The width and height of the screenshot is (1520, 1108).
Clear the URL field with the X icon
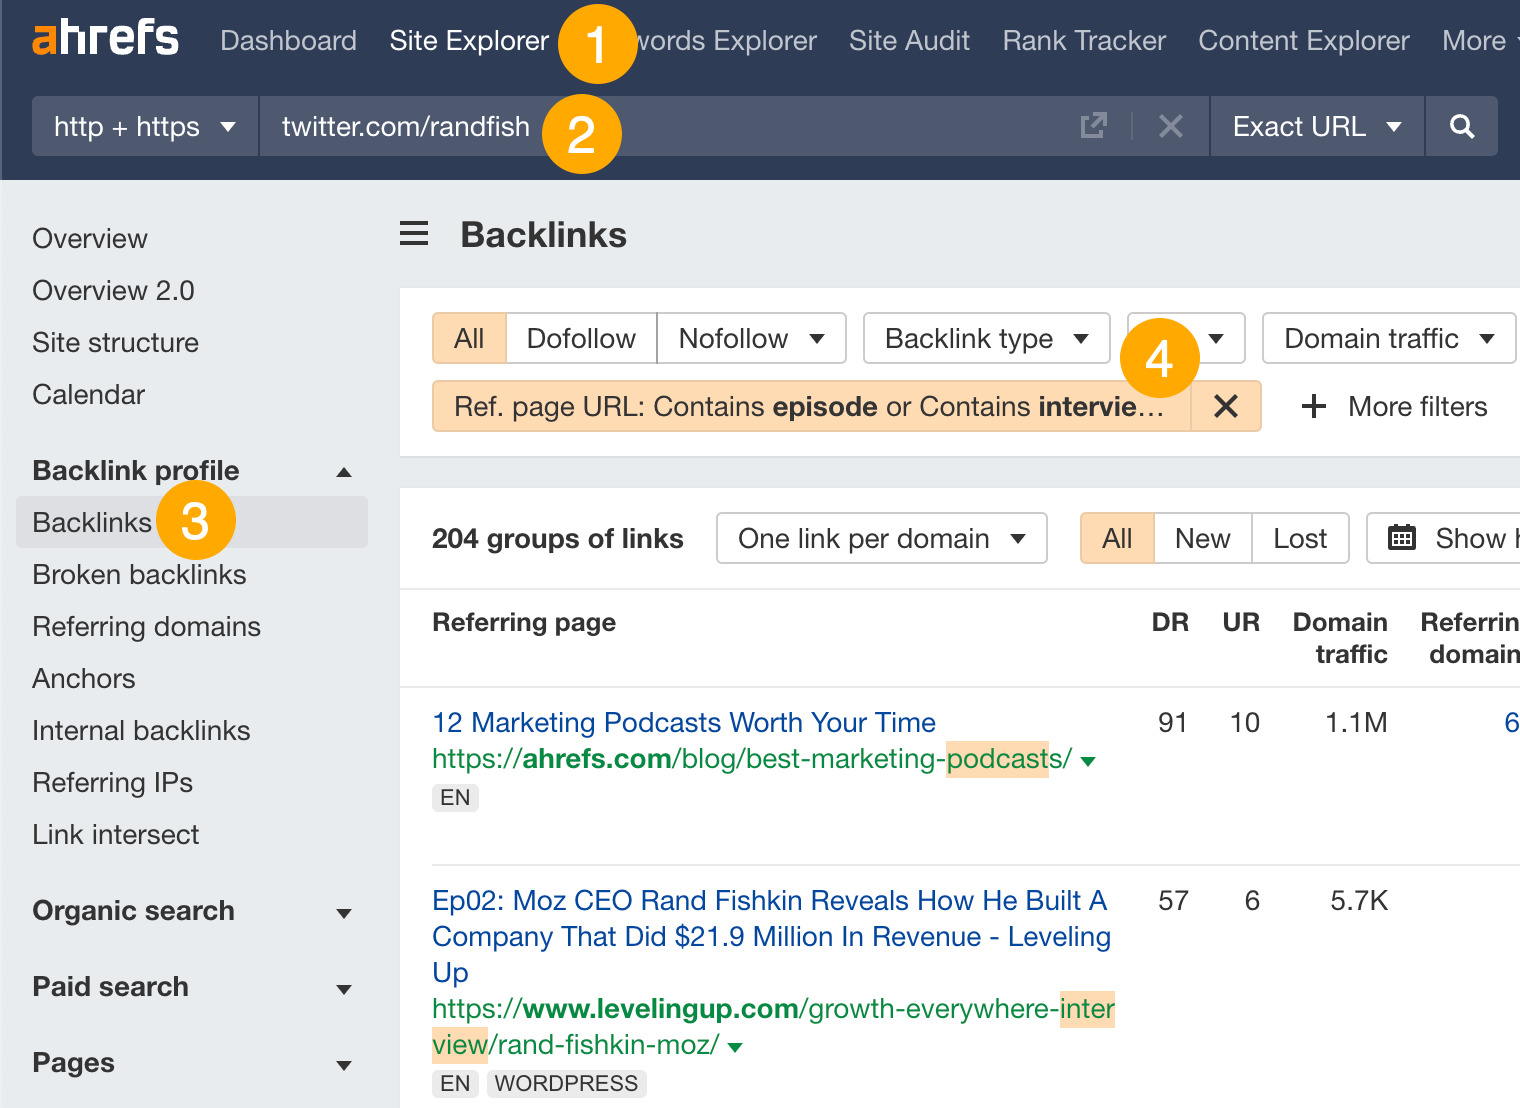(x=1170, y=126)
